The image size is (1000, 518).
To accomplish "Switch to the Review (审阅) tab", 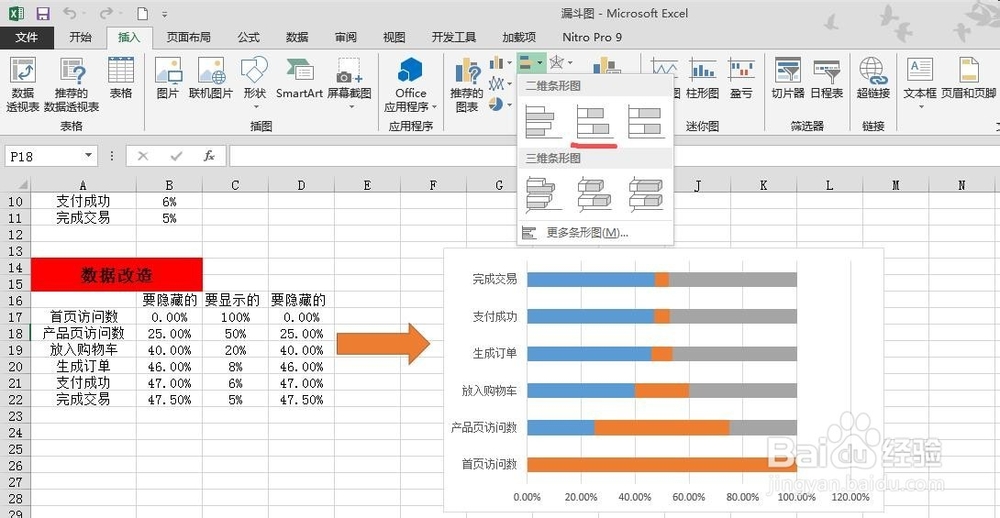I will tap(346, 38).
